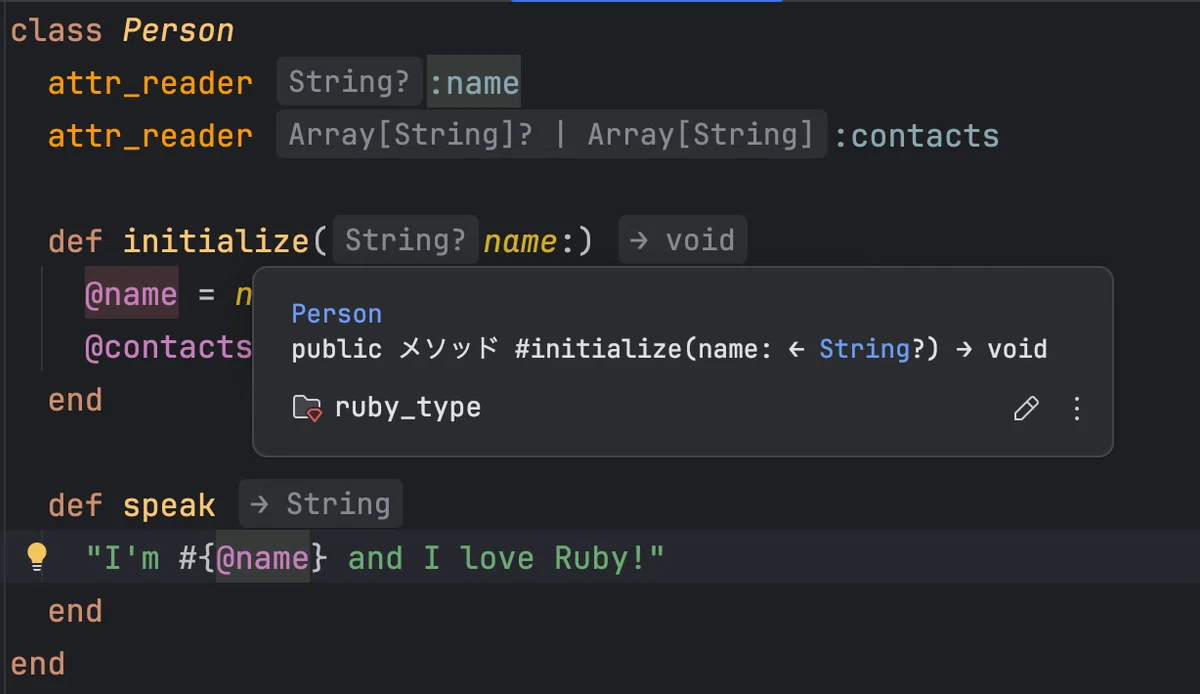Screen dimensions: 1200x694
Task: Click the pencil edit icon in popup
Action: point(1026,408)
